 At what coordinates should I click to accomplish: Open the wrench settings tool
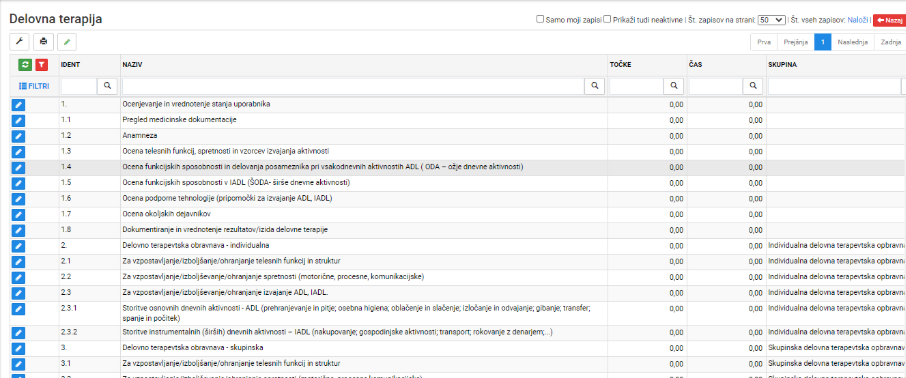[19, 42]
